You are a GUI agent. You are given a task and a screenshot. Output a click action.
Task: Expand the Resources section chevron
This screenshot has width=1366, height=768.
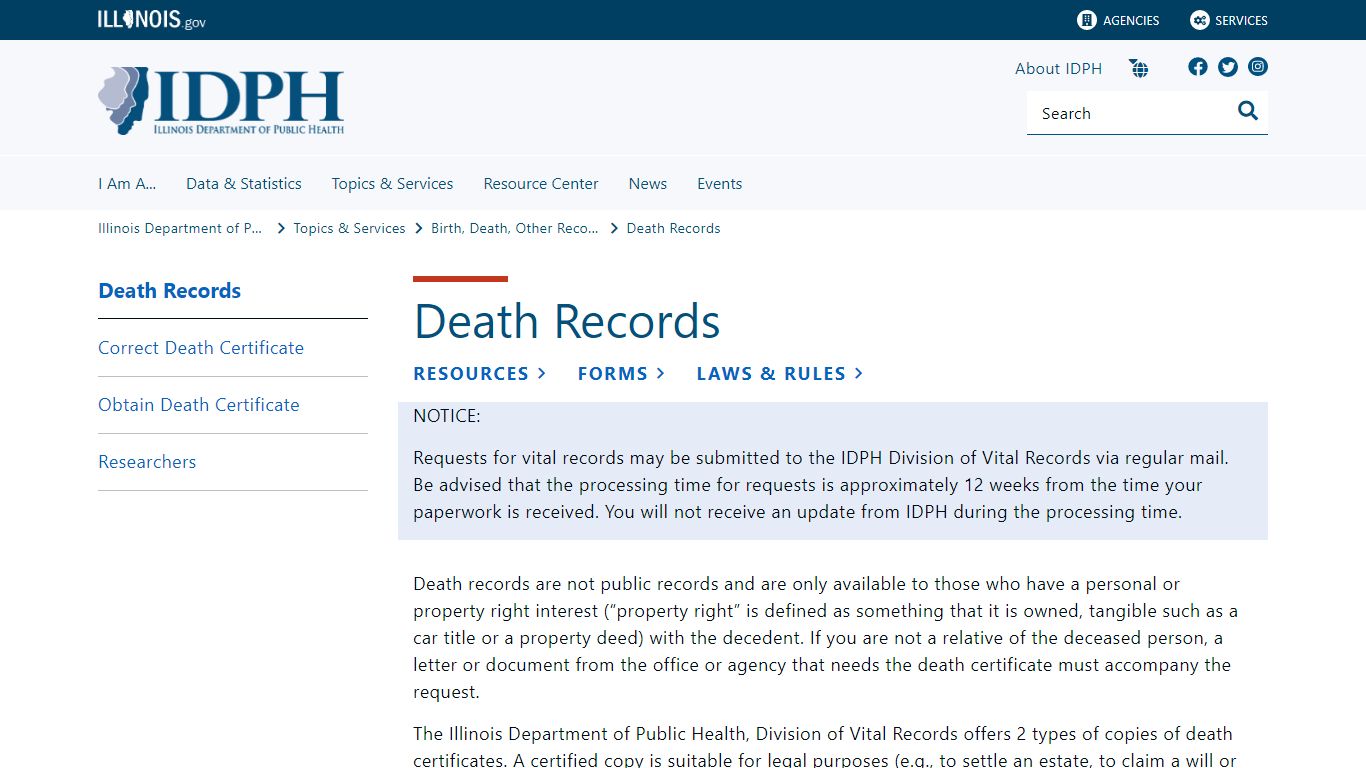[x=542, y=373]
